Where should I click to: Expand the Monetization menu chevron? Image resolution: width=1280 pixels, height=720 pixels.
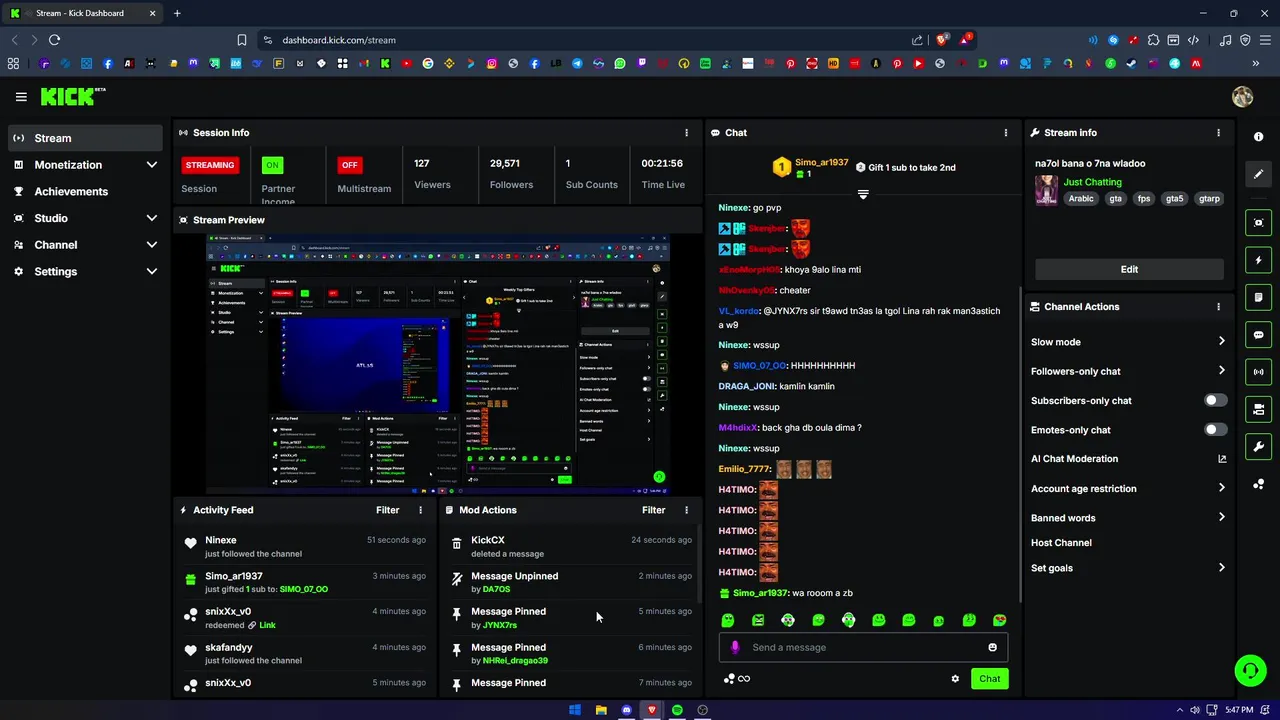pyautogui.click(x=152, y=165)
